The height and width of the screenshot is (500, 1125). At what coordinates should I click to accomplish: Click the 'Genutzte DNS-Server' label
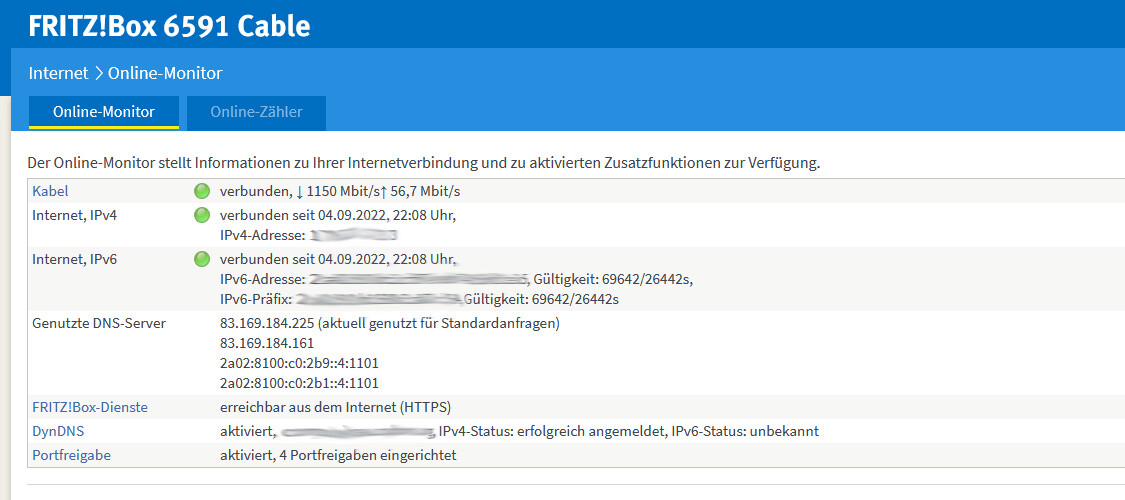click(x=99, y=324)
